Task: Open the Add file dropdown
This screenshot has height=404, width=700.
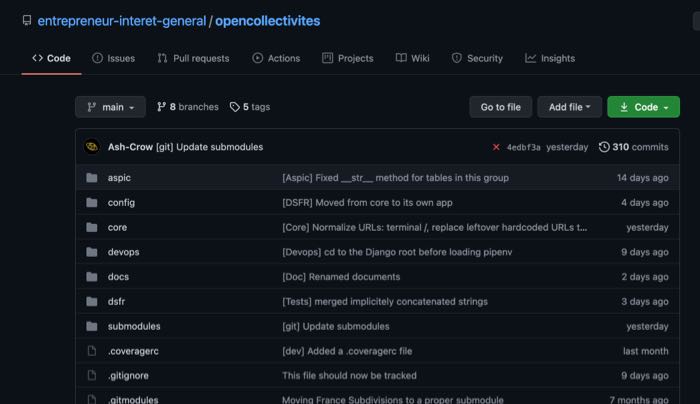Action: 570,107
